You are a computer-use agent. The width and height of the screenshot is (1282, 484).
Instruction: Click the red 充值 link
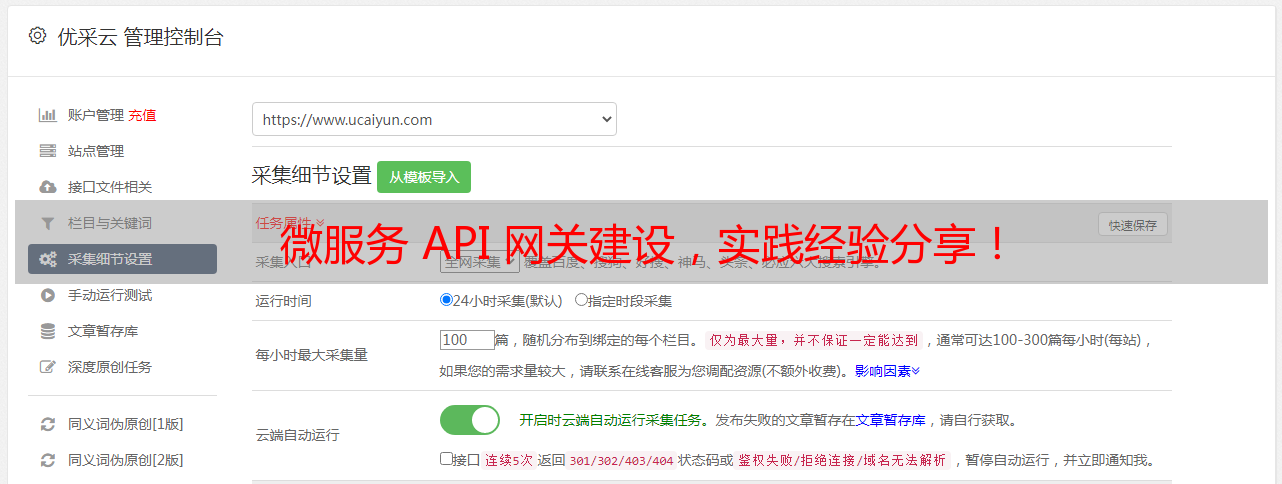[142, 115]
